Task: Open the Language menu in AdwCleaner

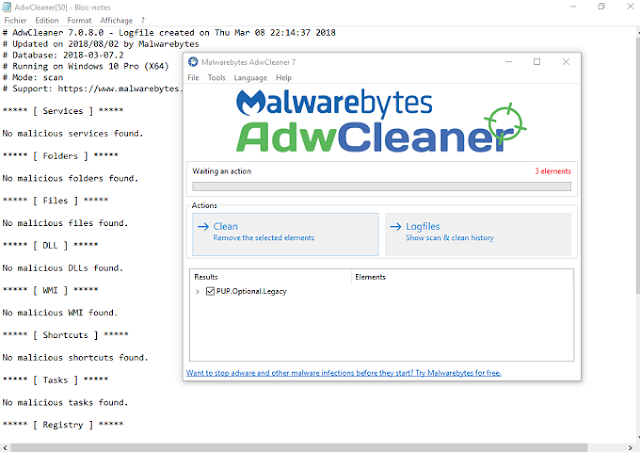Action: [250, 78]
